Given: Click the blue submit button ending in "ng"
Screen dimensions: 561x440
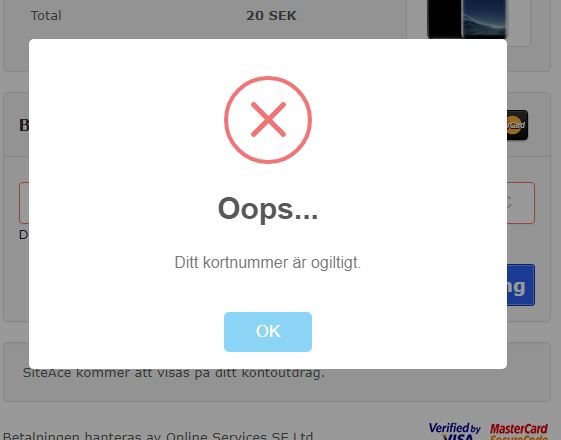Looking at the screenshot, I should [x=521, y=285].
